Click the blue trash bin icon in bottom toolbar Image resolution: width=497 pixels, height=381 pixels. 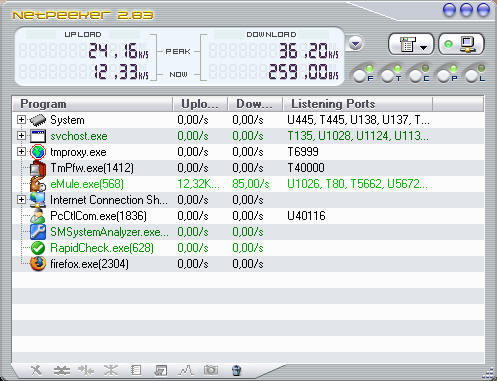click(x=236, y=370)
